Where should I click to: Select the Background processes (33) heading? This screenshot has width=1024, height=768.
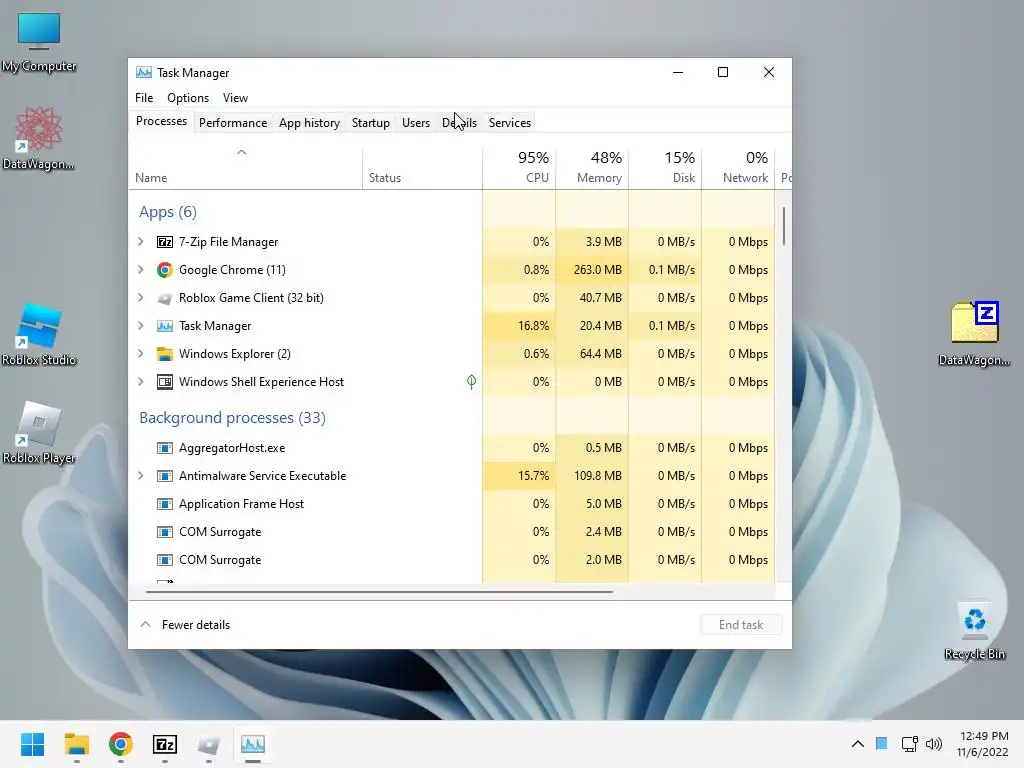click(232, 418)
